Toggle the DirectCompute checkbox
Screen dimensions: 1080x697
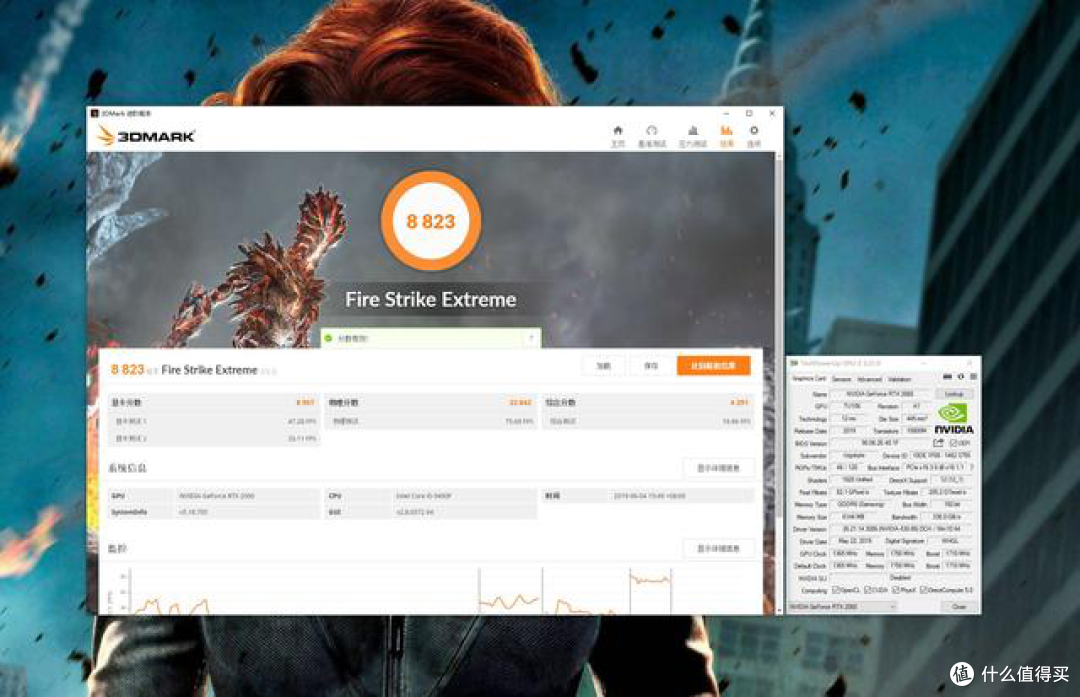(924, 590)
